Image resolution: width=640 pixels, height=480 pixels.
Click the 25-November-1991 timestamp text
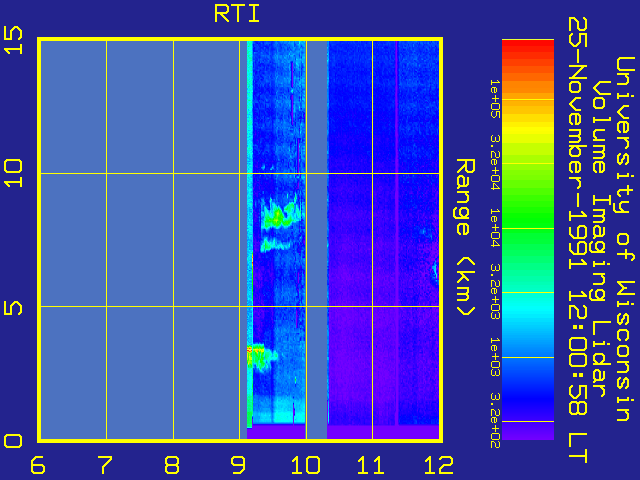[x=578, y=240]
